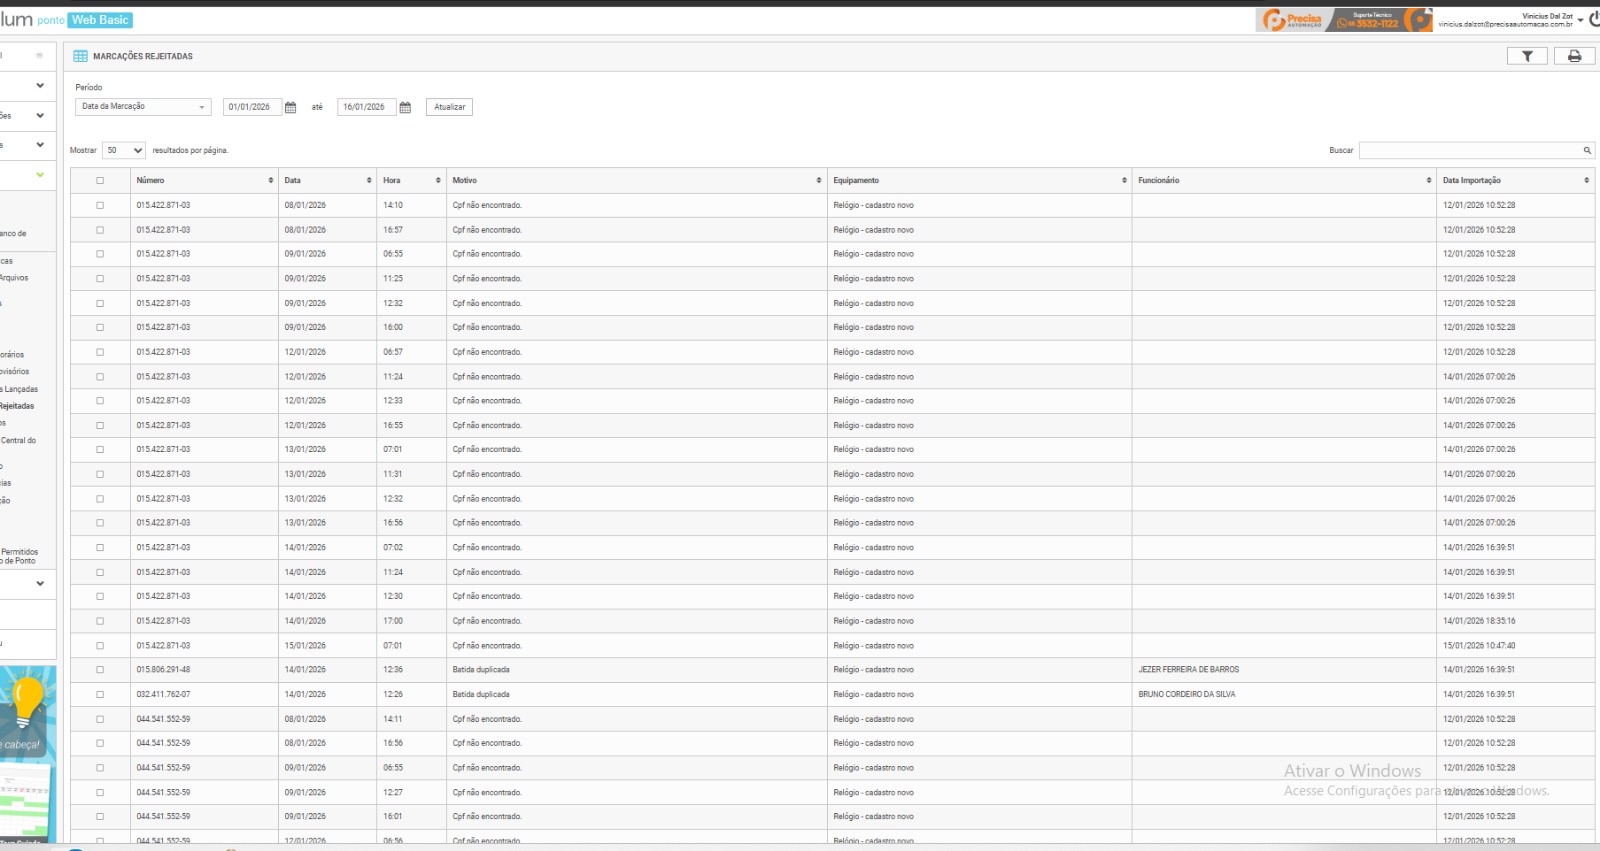Expand the green chevron sidebar section

(40, 175)
